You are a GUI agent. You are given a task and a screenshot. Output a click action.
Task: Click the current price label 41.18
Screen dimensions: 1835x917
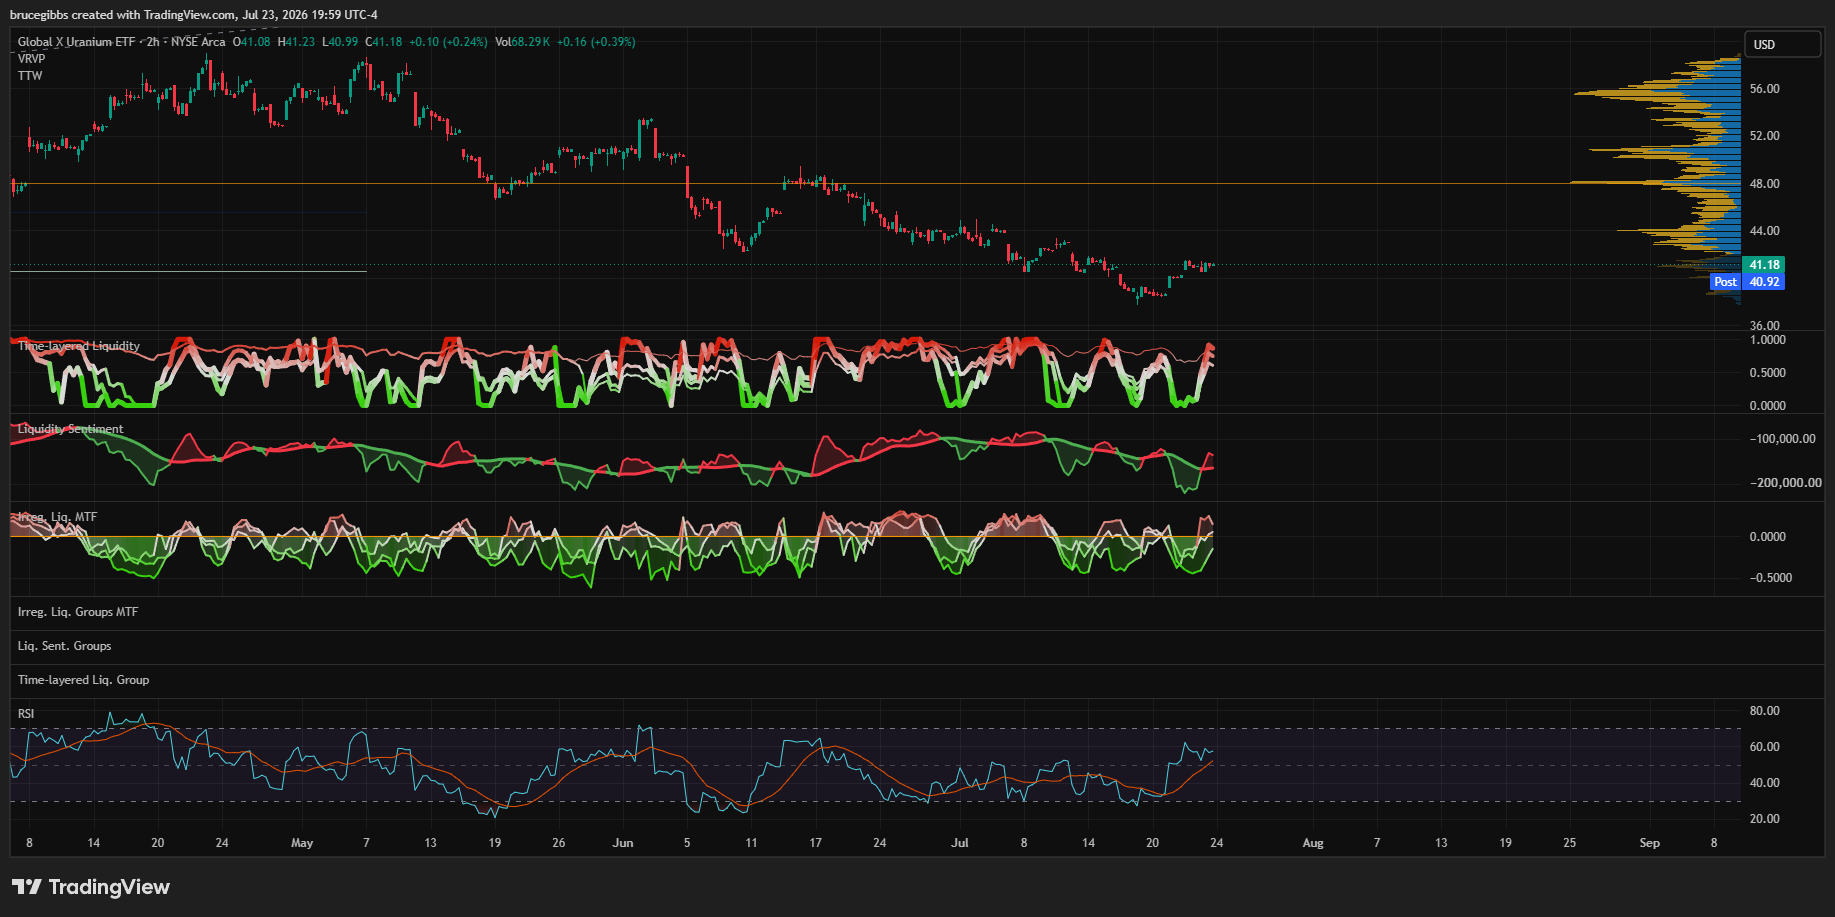[x=1764, y=265]
